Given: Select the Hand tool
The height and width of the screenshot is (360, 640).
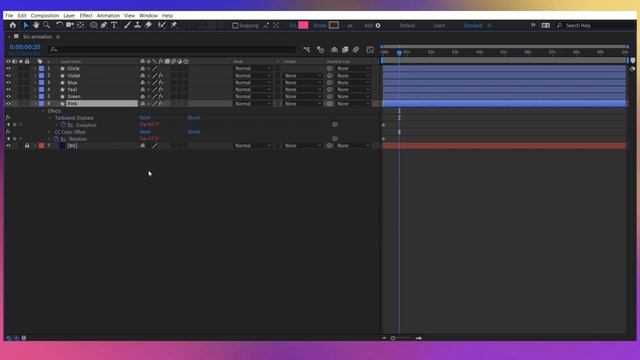Looking at the screenshot, I should coord(36,25).
